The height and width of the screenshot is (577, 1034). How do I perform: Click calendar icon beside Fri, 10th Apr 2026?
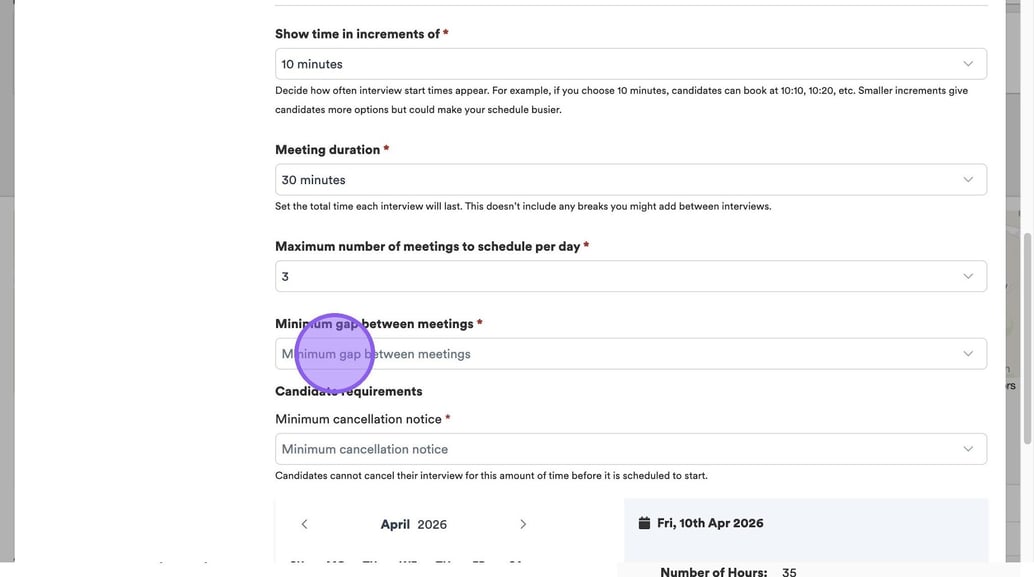click(644, 523)
